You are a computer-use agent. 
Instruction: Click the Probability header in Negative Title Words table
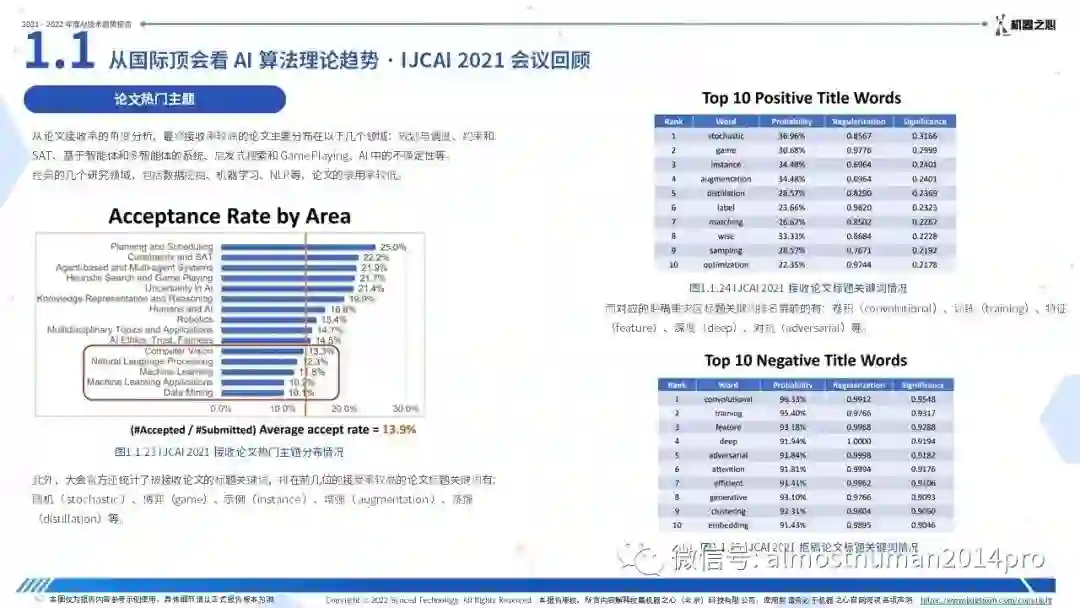[792, 385]
